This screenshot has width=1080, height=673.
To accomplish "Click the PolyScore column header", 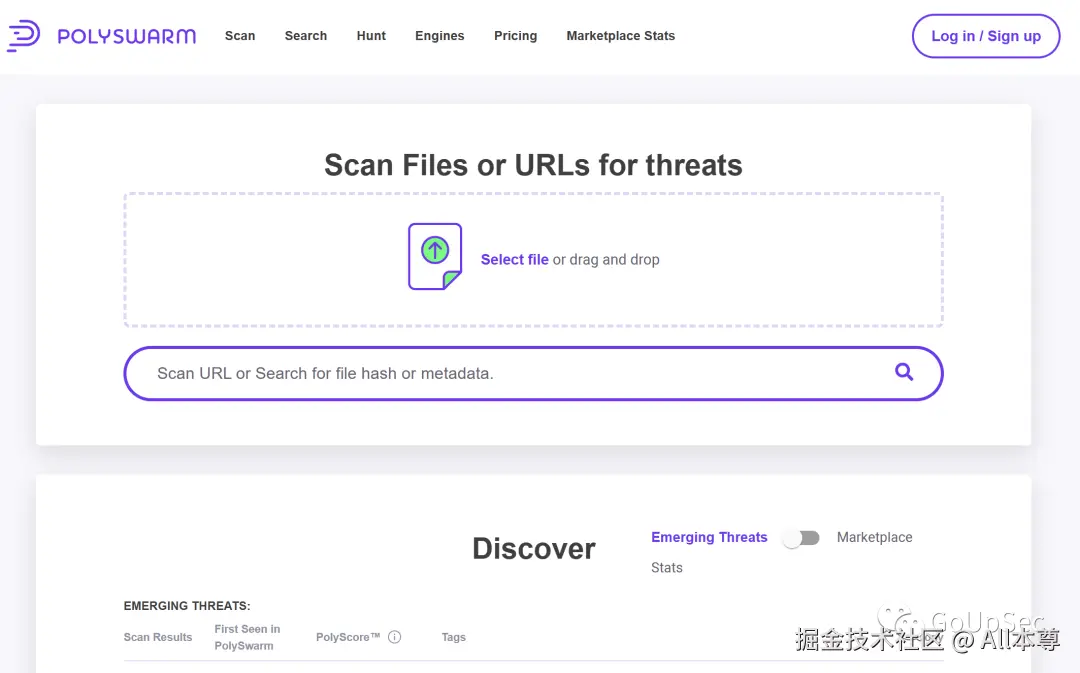I will 348,637.
